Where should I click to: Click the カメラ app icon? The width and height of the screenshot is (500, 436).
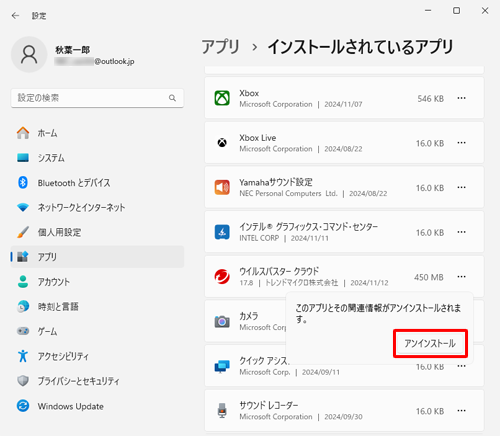222,322
